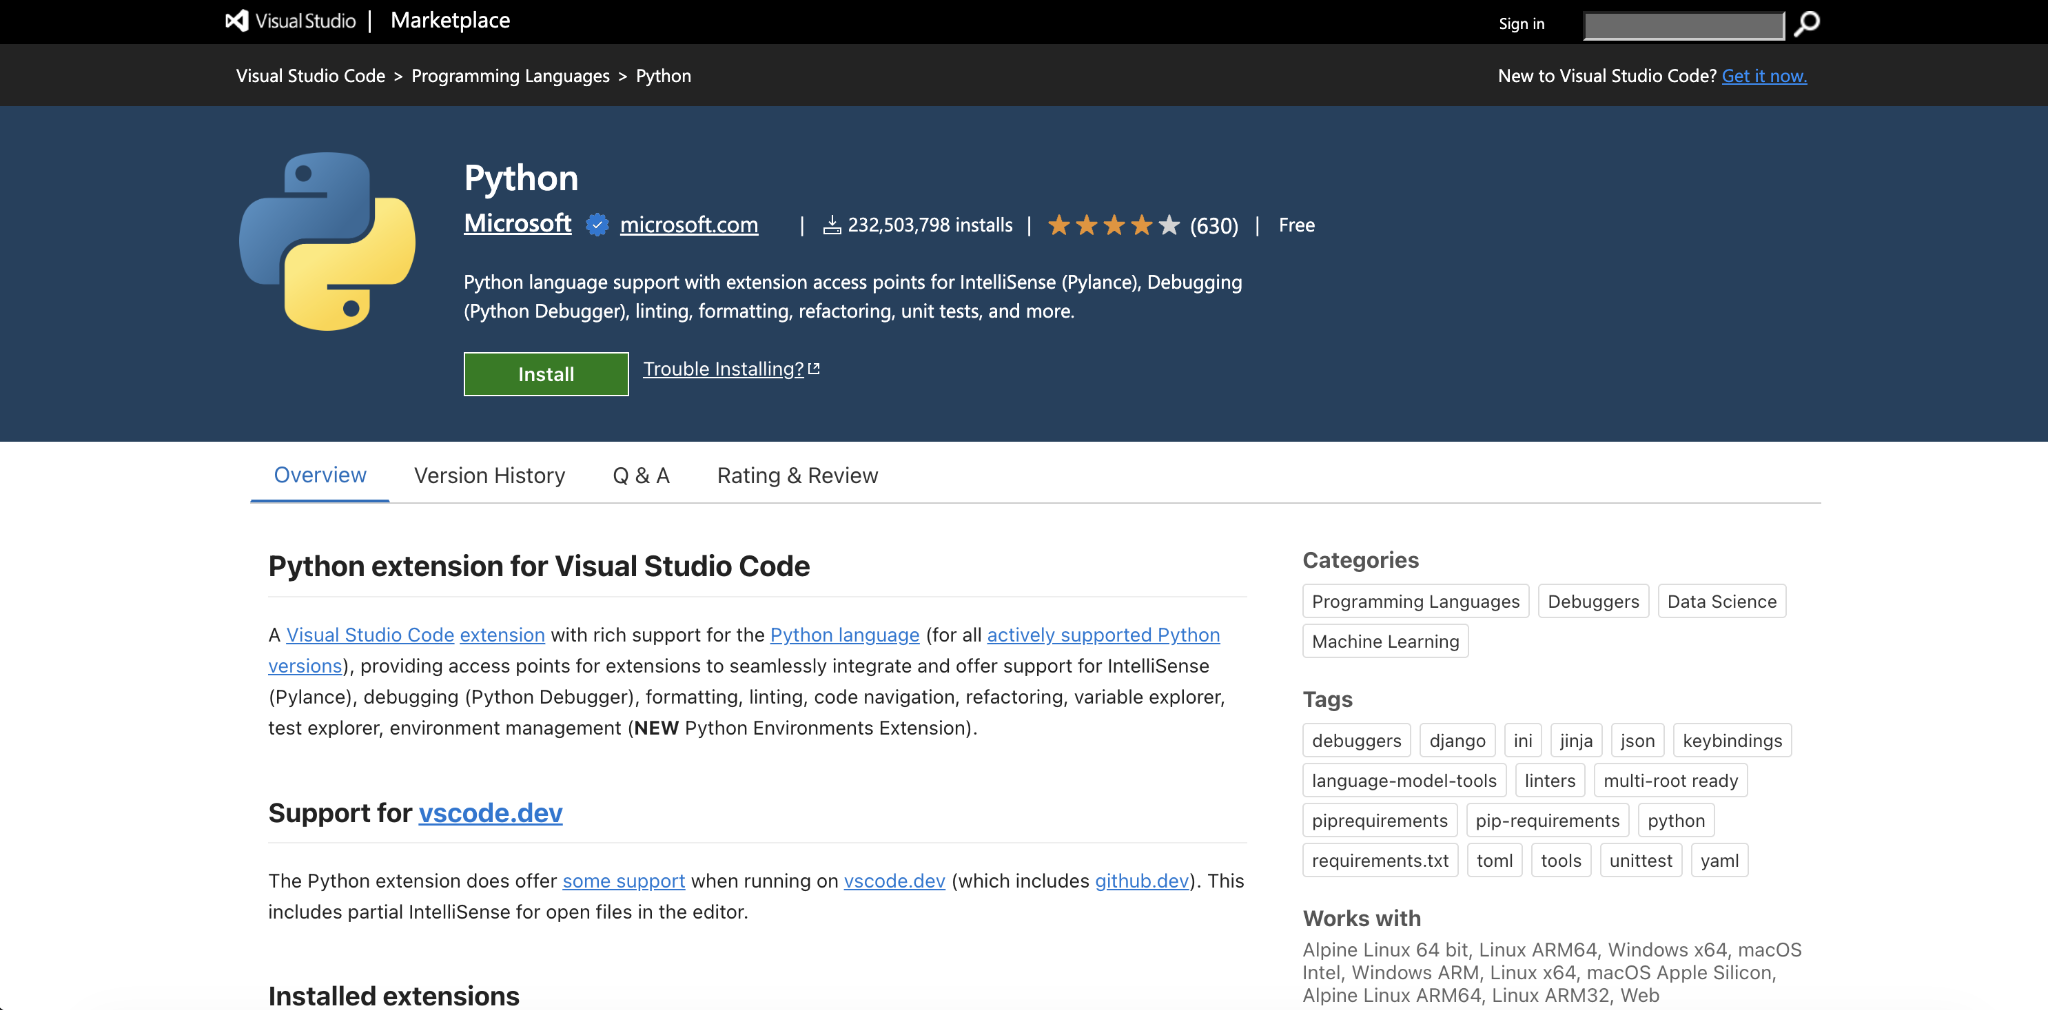2048x1010 pixels.
Task: Click the Get it now link
Action: tap(1764, 76)
